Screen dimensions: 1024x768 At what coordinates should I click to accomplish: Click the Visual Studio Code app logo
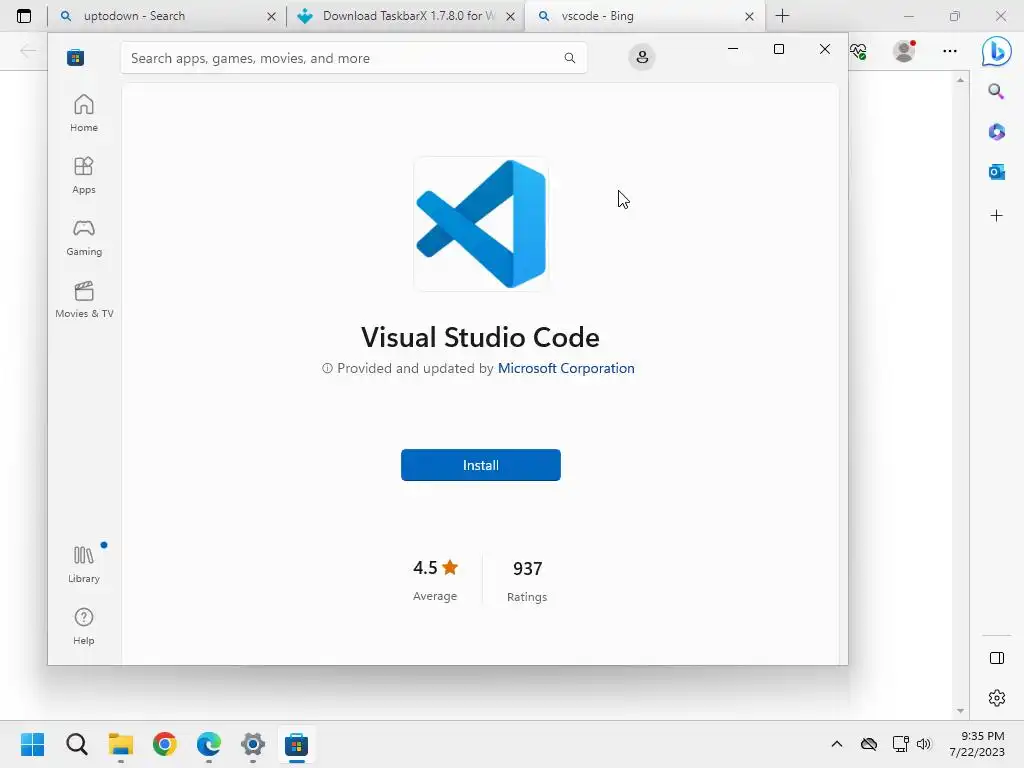(x=481, y=224)
